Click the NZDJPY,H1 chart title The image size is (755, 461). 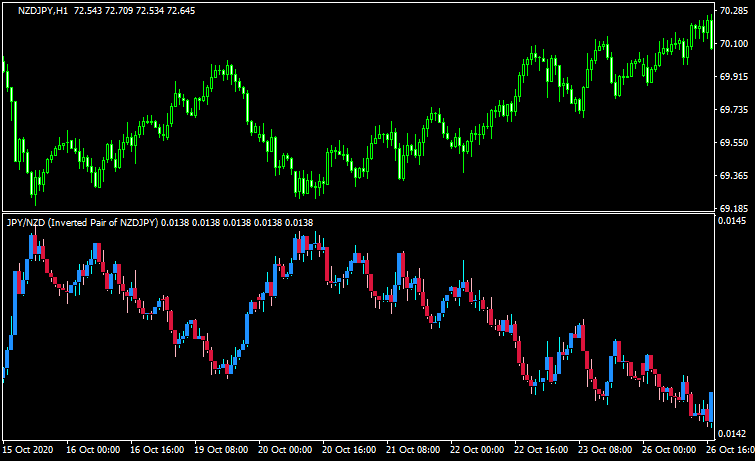(43, 10)
